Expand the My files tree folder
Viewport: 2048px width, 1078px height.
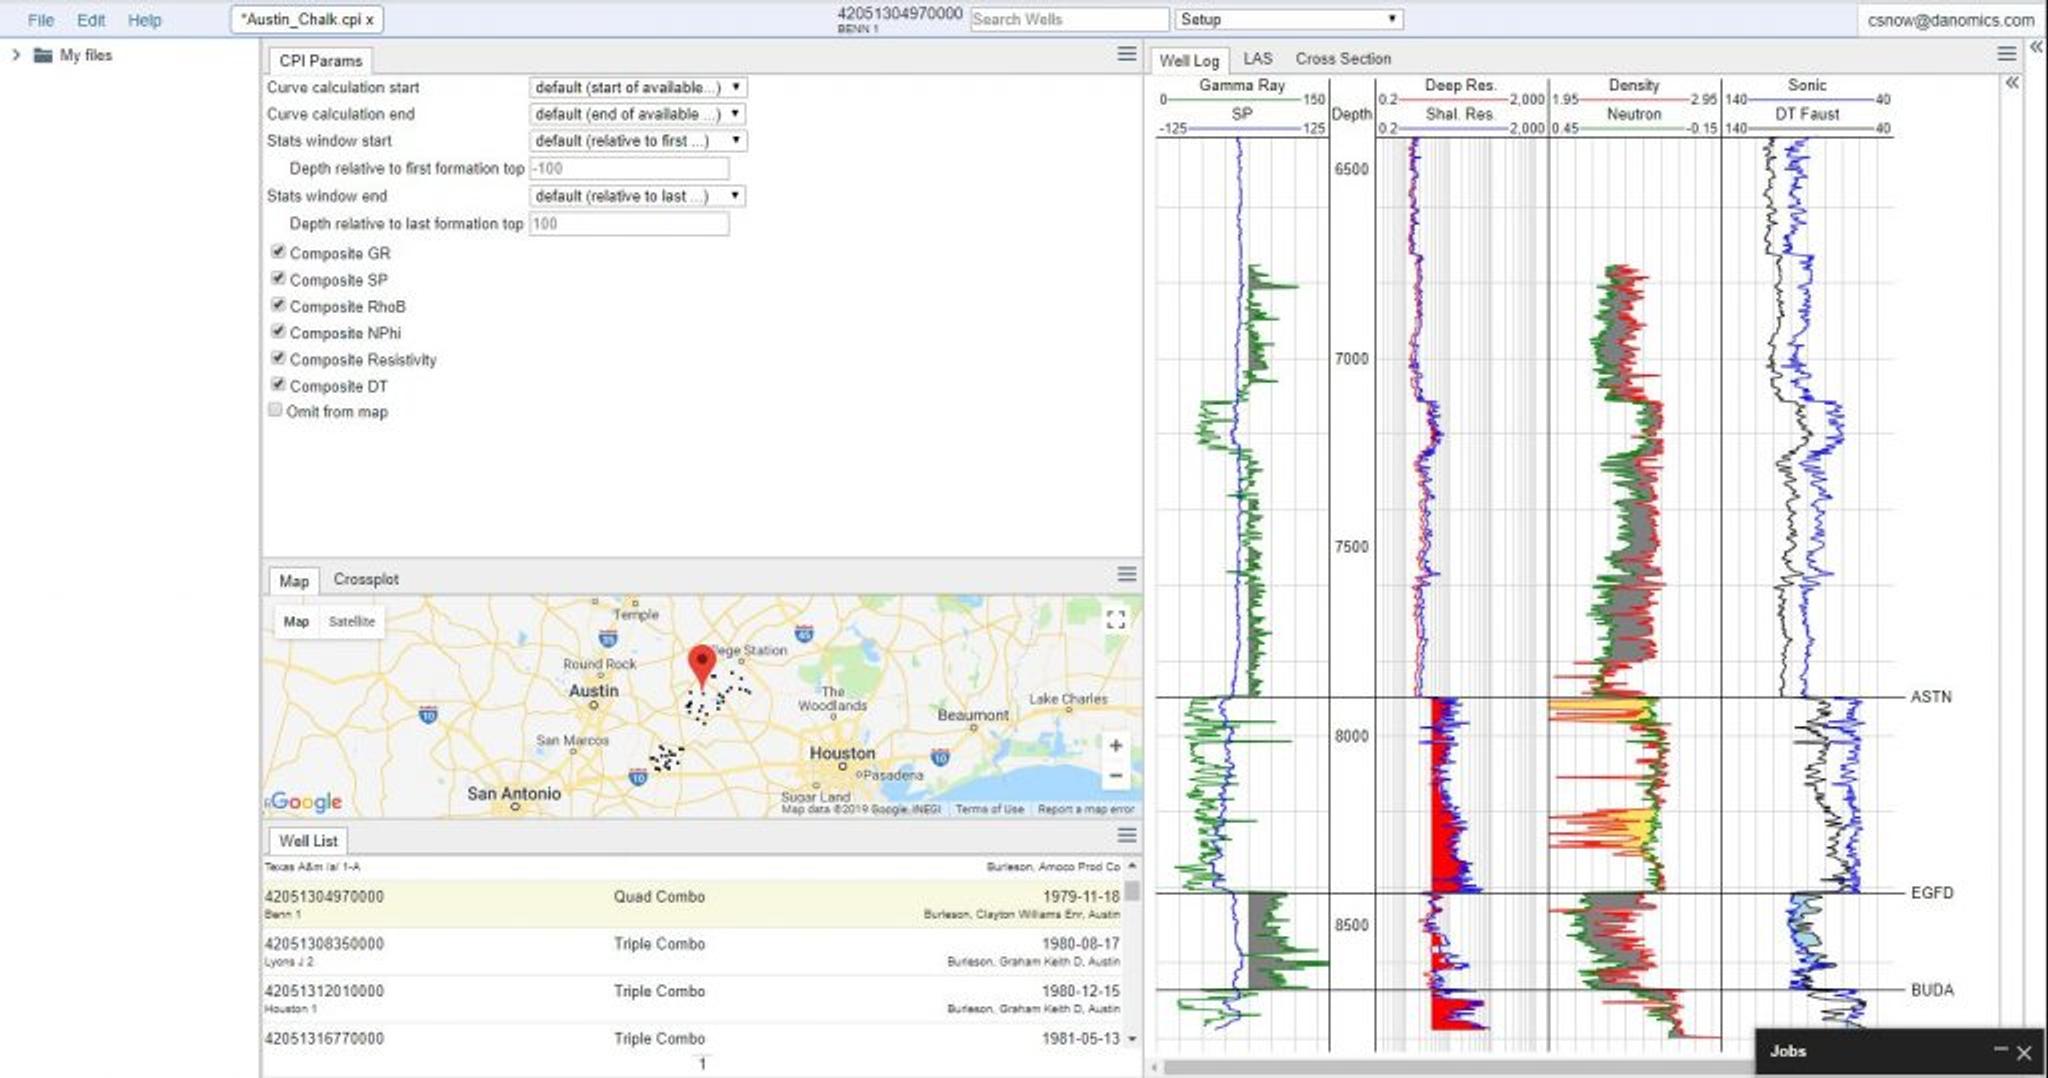(16, 55)
